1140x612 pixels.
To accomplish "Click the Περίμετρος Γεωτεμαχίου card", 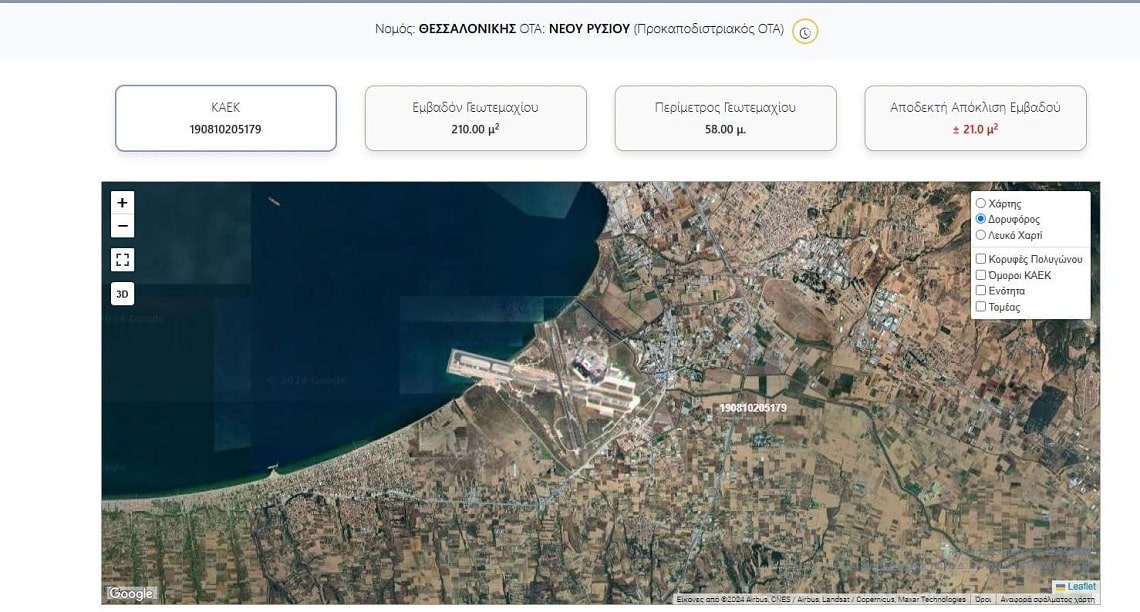I will 725,118.
